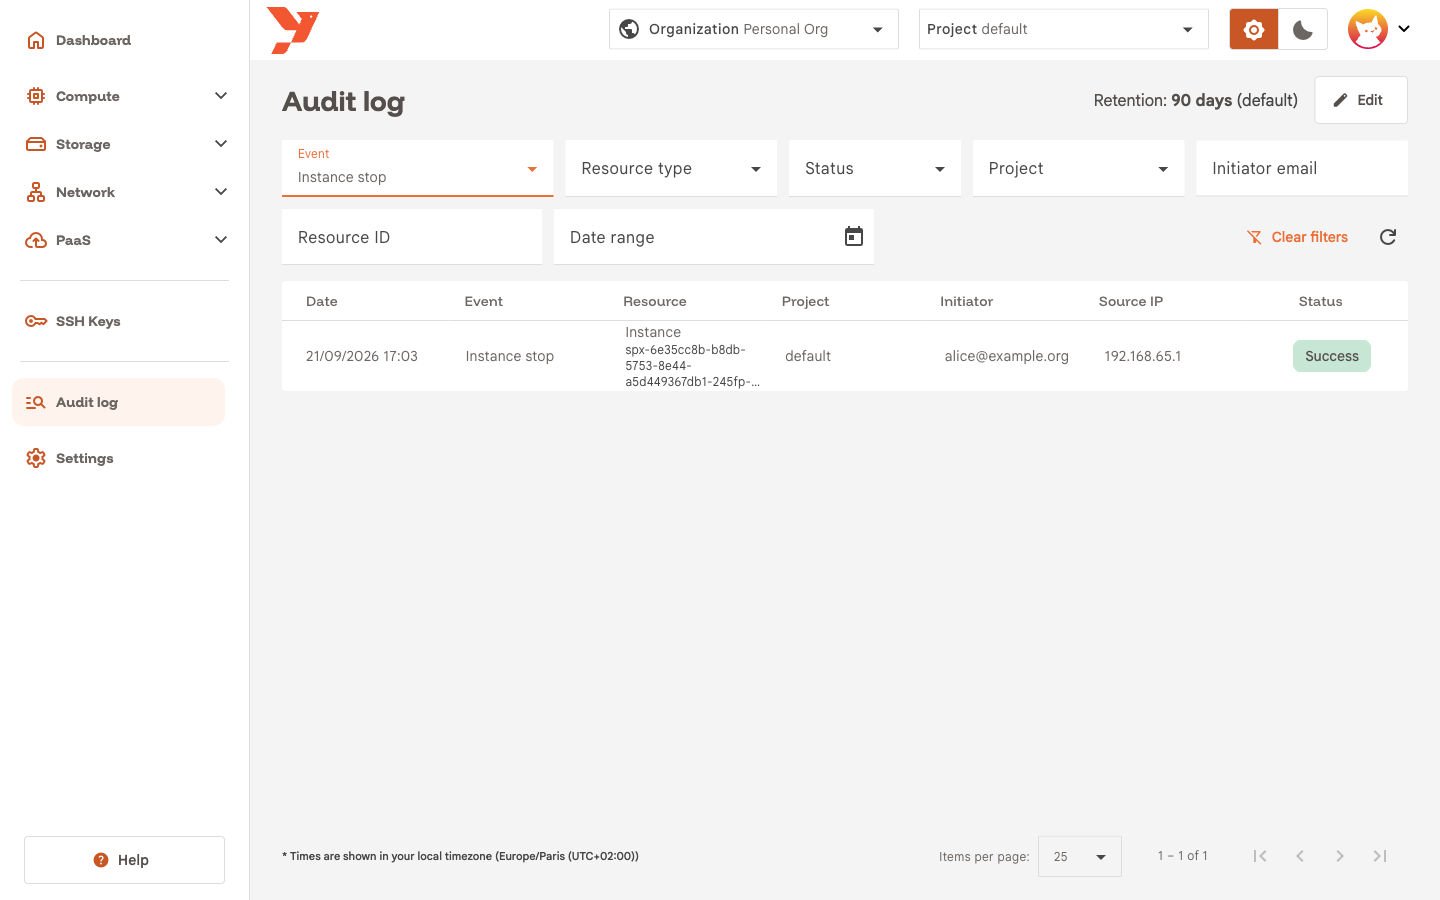Click the date 21/09/2026 17:03 cell

pos(362,356)
